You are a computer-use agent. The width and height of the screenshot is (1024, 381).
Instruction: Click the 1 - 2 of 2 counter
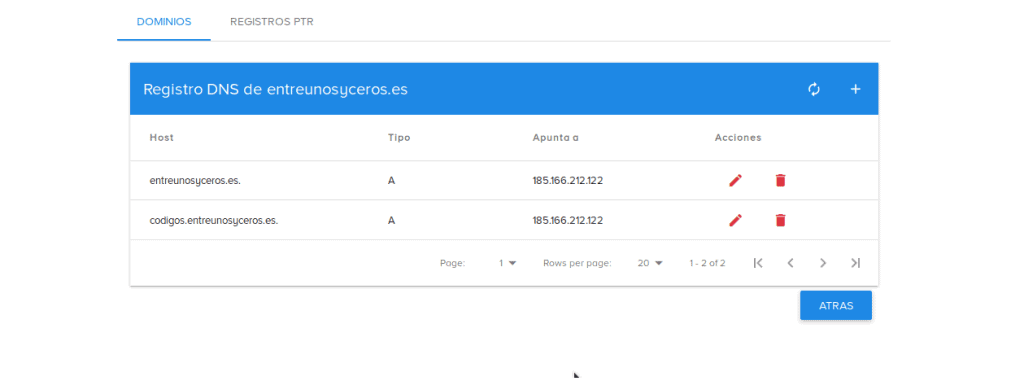(x=707, y=263)
